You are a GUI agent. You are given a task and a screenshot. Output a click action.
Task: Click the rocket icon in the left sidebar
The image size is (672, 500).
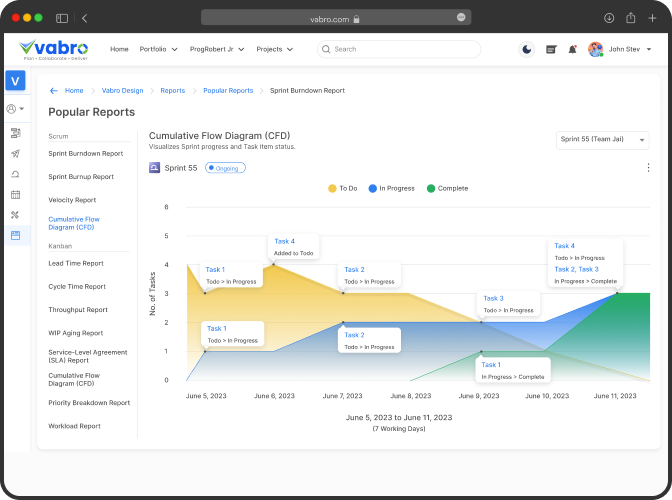15,153
